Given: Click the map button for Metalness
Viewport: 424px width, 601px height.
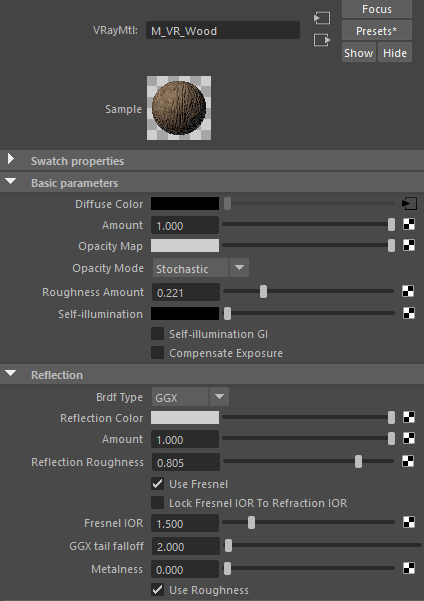Looking at the screenshot, I should tap(409, 568).
